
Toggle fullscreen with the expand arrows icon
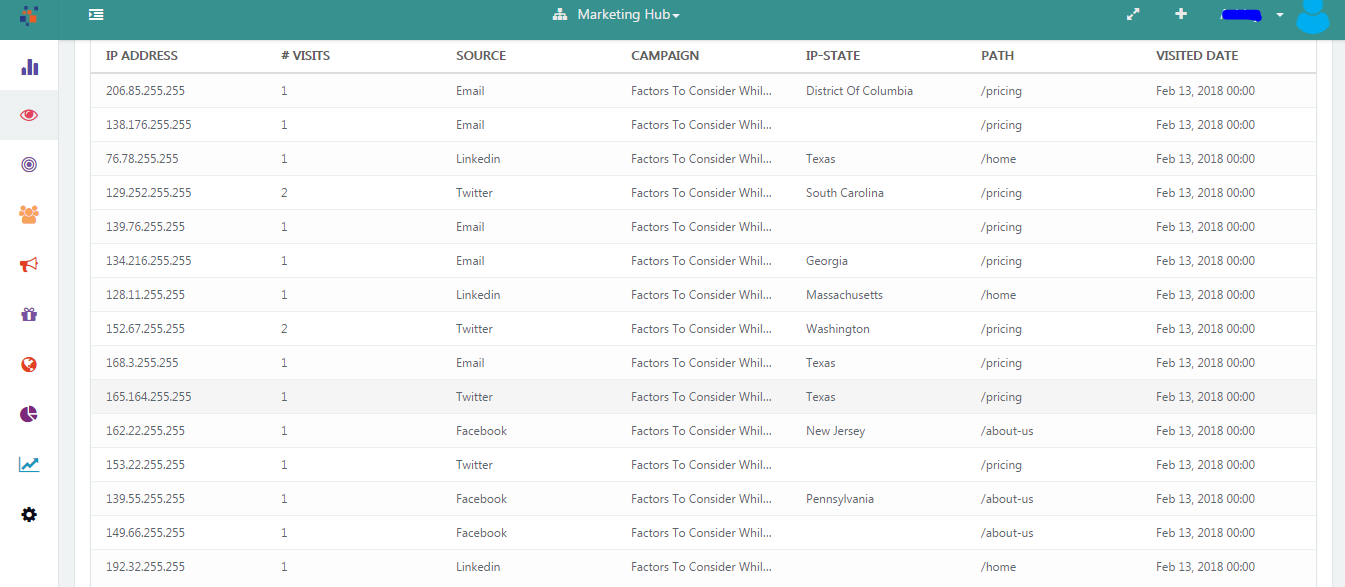(1133, 15)
